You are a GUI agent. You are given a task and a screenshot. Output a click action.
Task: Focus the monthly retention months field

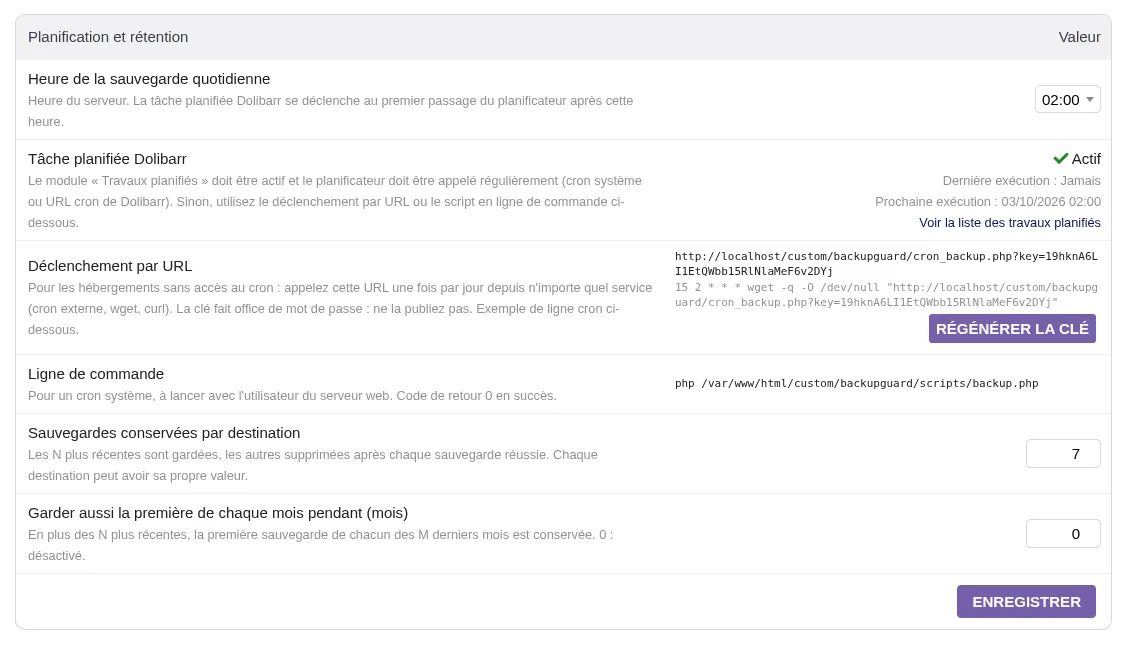1063,534
